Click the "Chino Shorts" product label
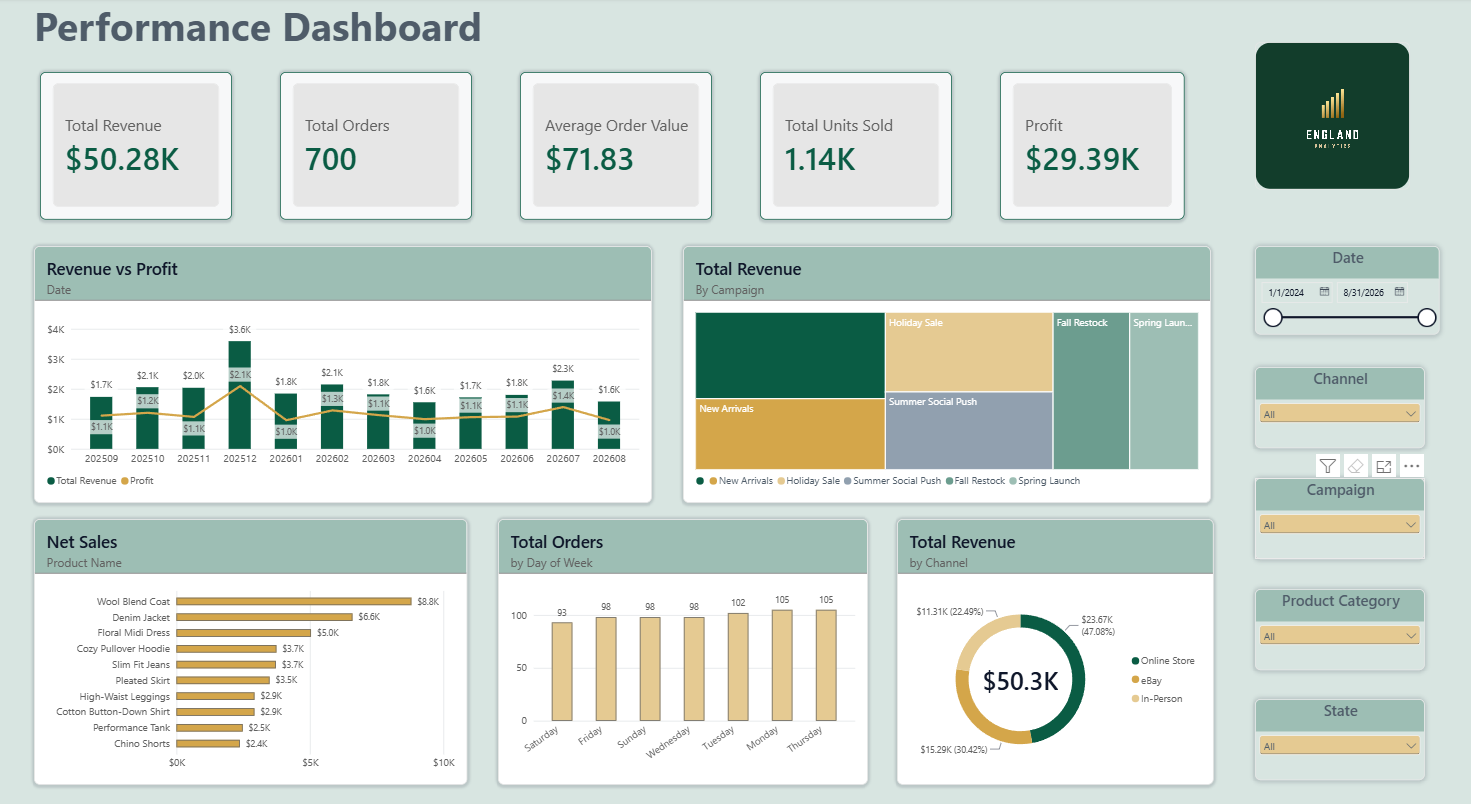 (142, 744)
